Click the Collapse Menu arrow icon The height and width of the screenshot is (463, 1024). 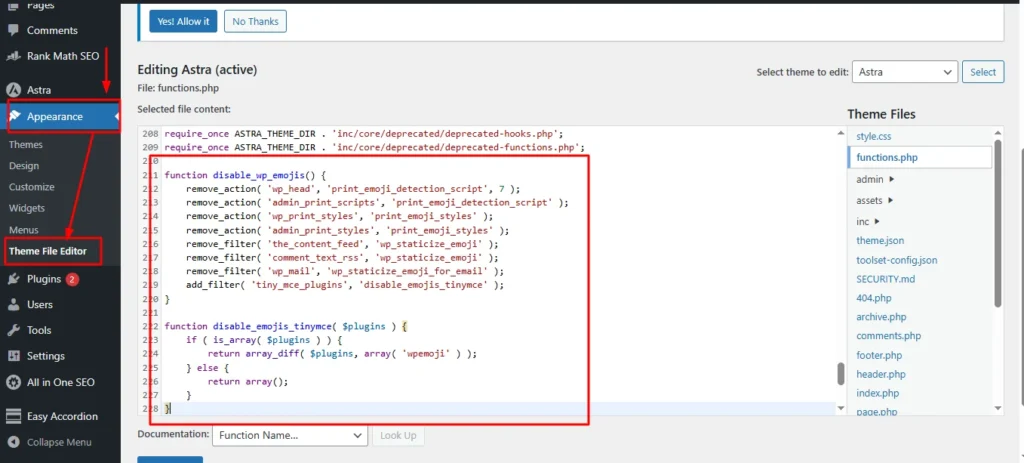coord(12,442)
